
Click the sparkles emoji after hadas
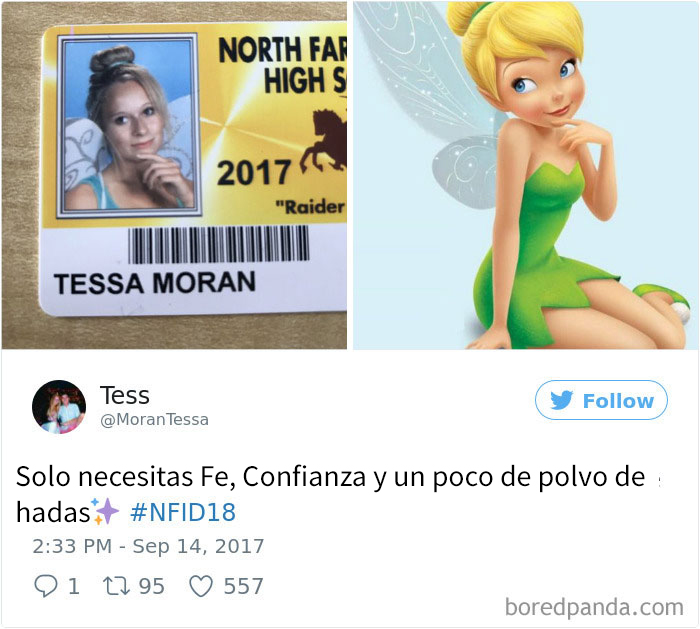click(104, 512)
